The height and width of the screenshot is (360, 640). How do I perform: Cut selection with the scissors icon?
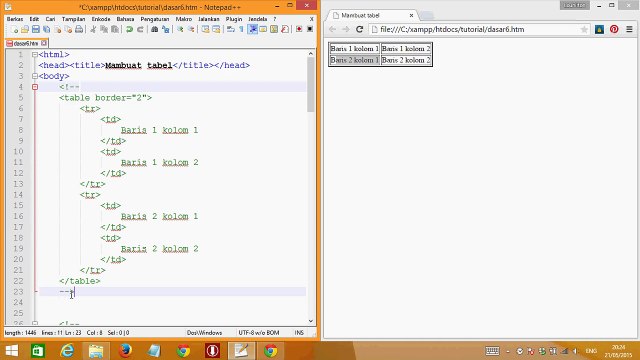click(x=93, y=29)
